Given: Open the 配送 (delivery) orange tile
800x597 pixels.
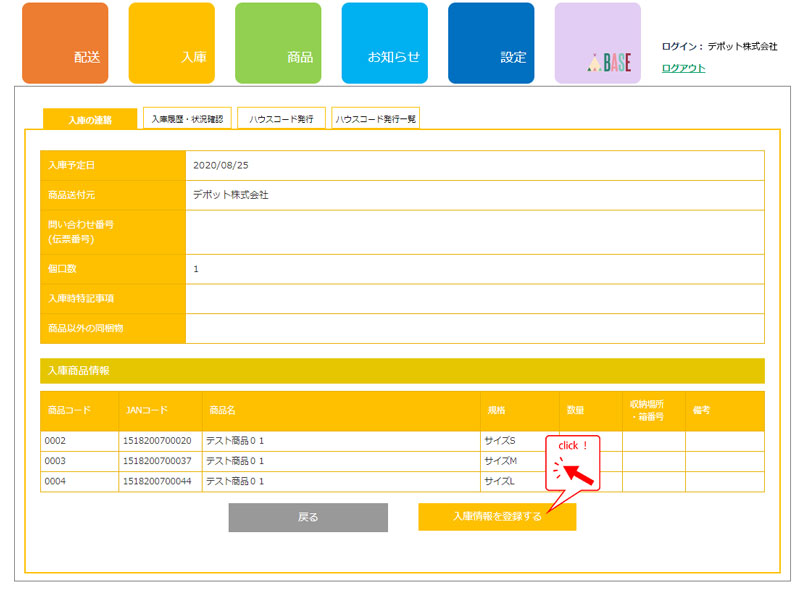Looking at the screenshot, I should point(65,43).
